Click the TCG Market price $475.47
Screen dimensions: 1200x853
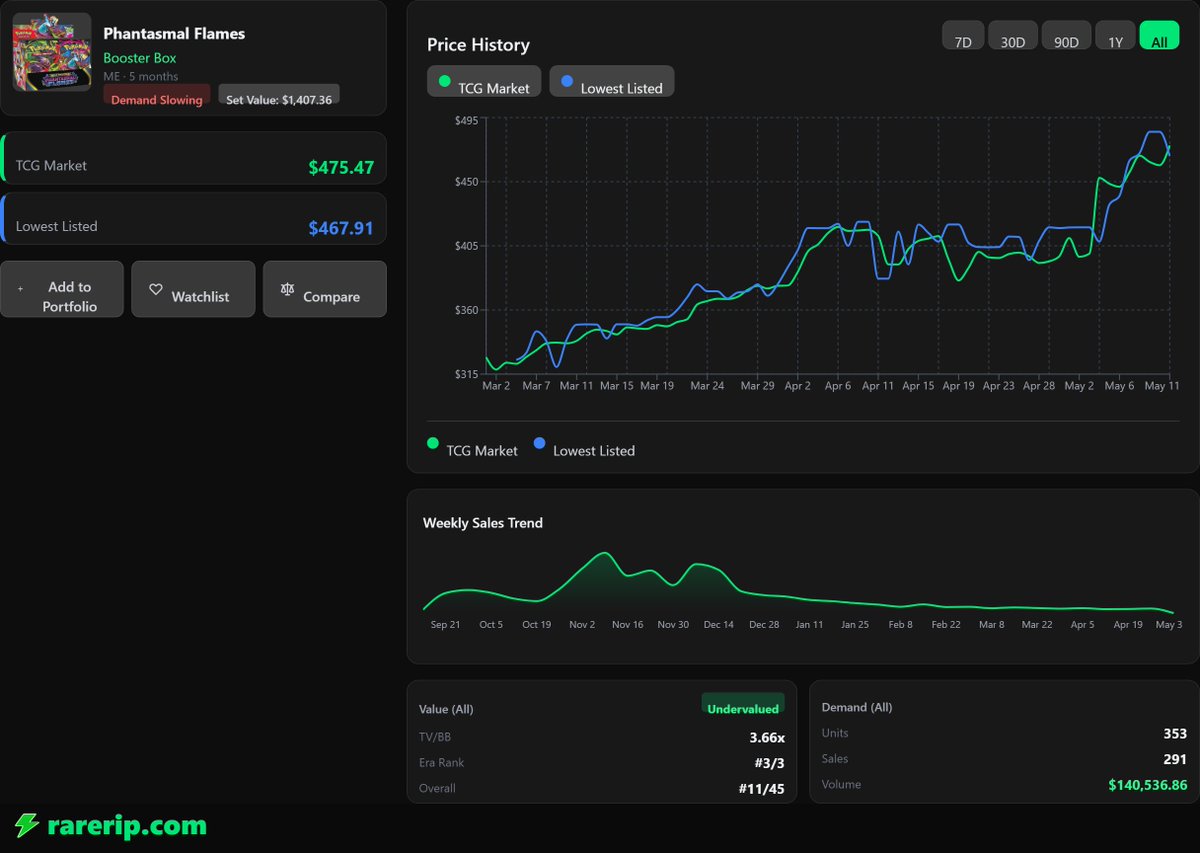[x=341, y=167]
